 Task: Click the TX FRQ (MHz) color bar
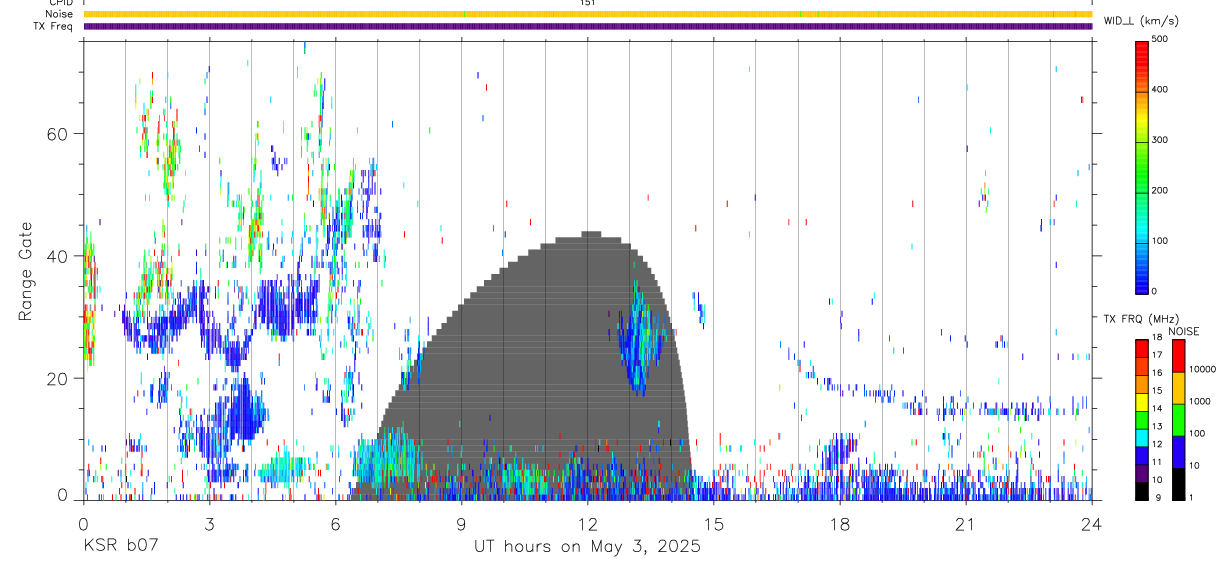1142,419
